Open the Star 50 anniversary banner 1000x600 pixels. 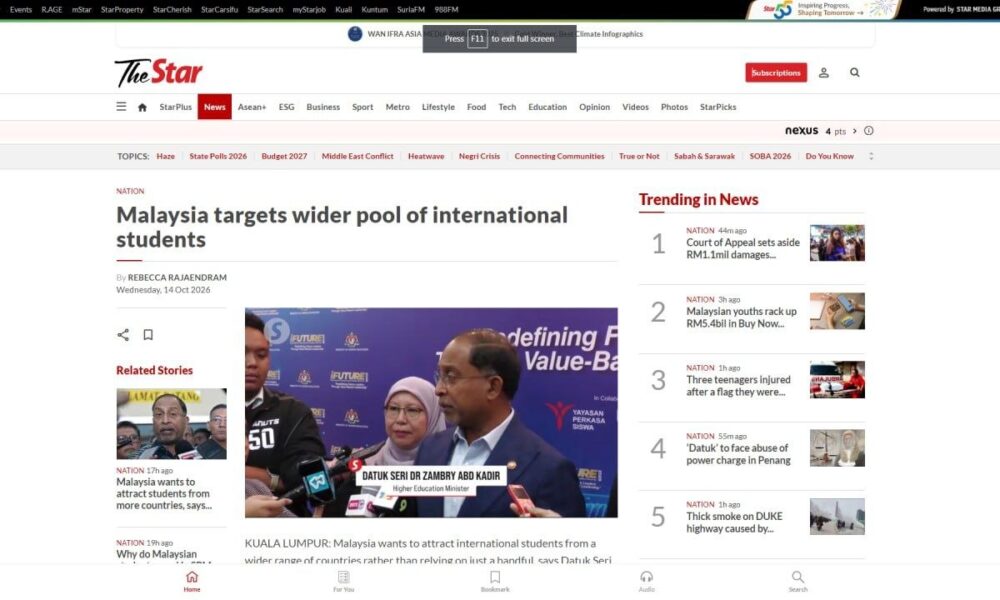coord(823,10)
